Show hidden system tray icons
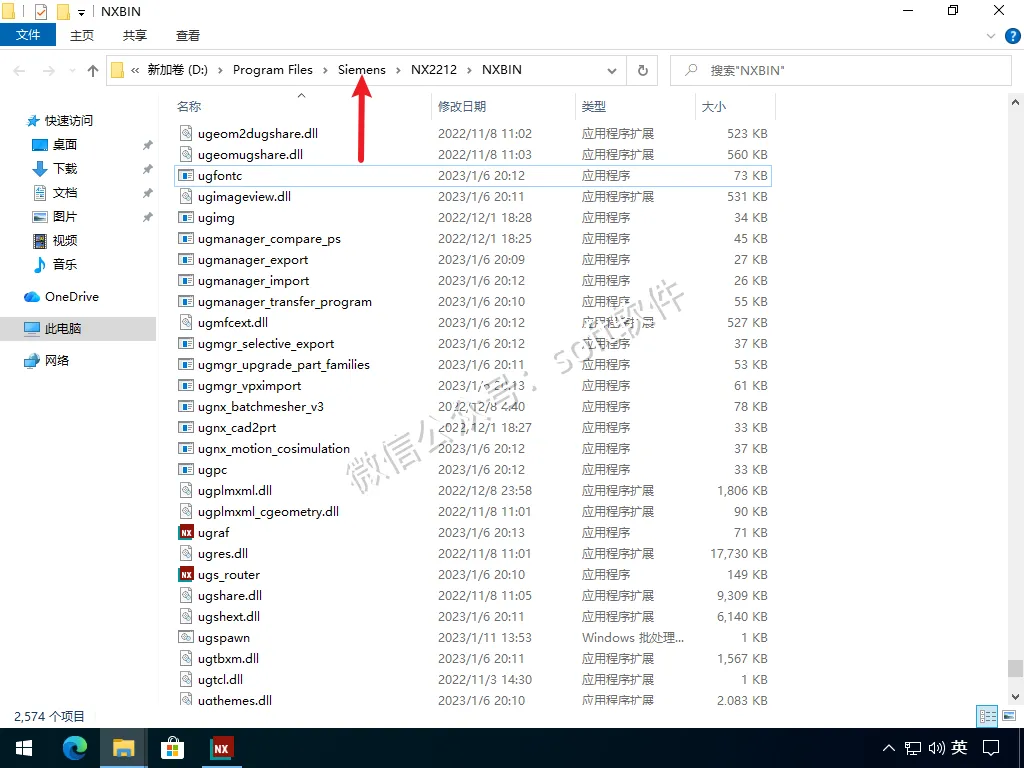This screenshot has width=1024, height=768. click(888, 748)
